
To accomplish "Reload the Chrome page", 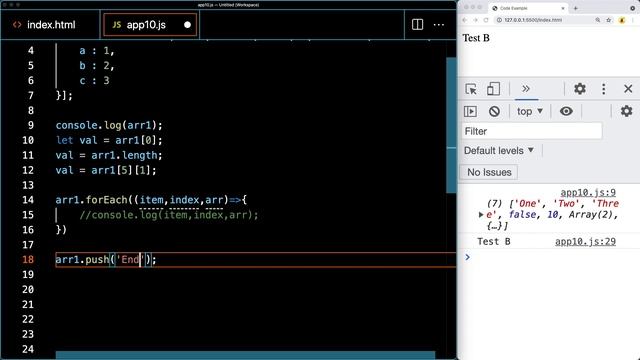I will pos(486,20).
